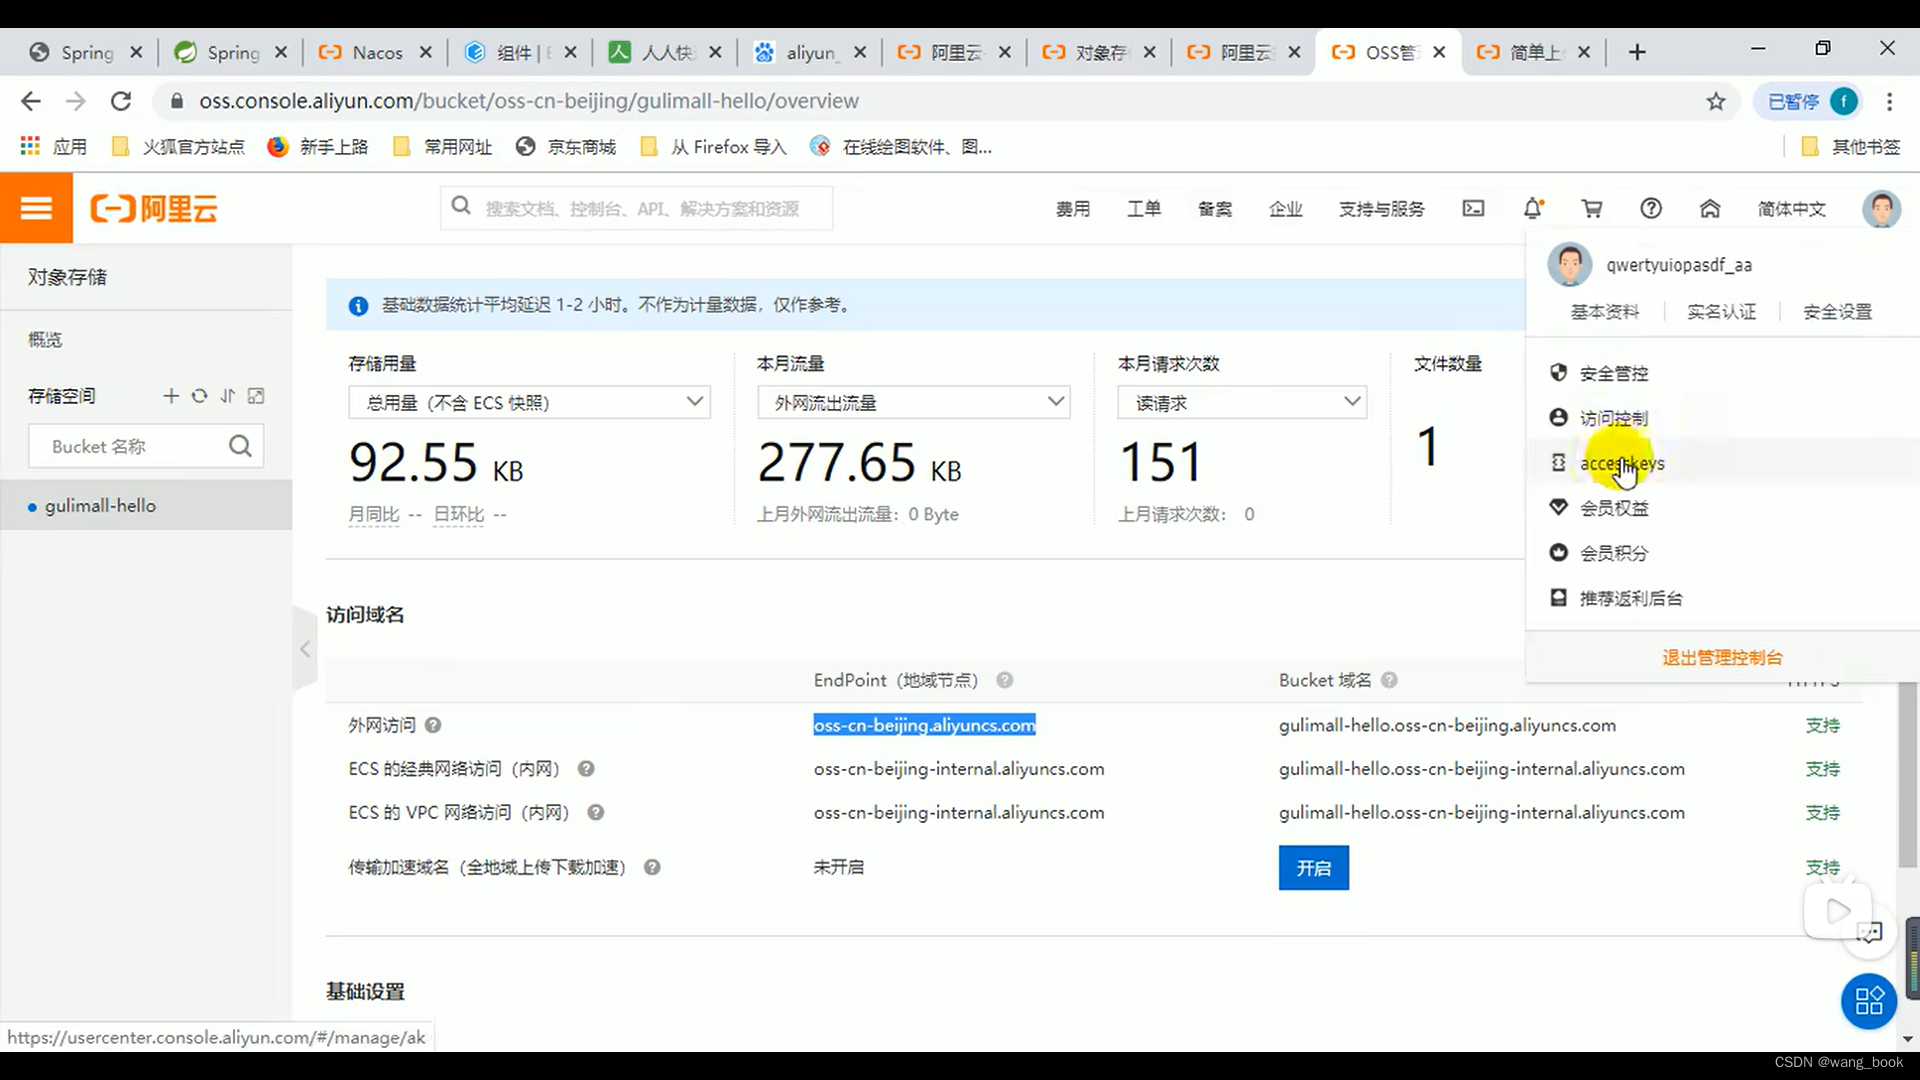Open the shopping cart icon
Viewport: 1920px width, 1080px height.
tap(1592, 208)
